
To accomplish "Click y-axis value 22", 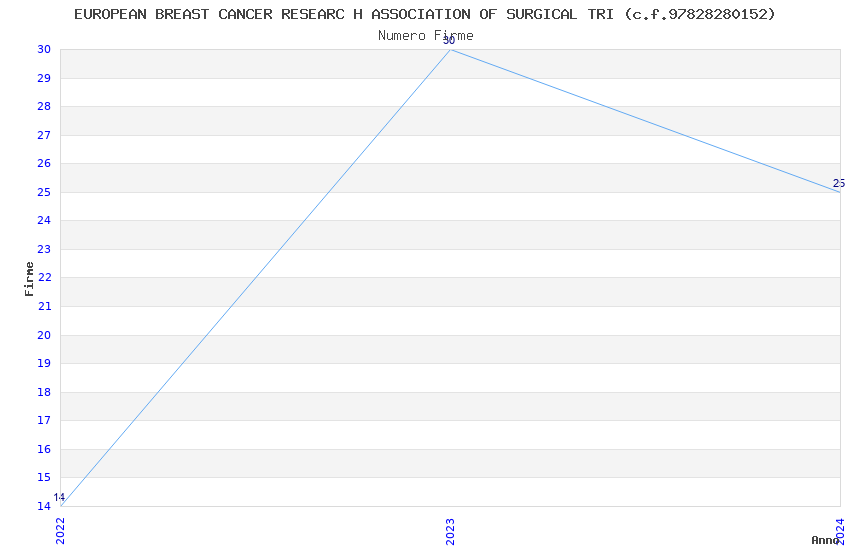I will [44, 277].
